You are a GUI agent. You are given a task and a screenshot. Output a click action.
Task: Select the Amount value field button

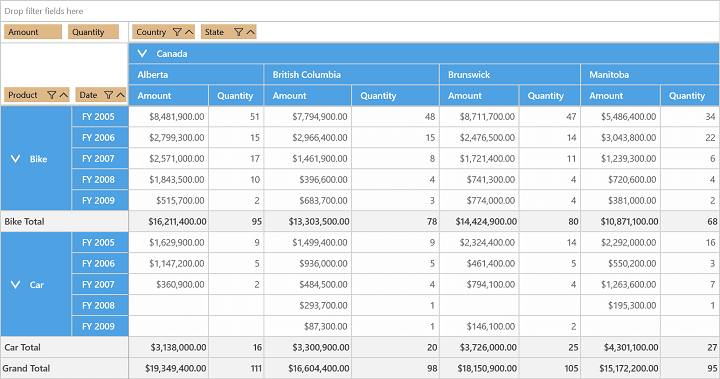pos(33,32)
